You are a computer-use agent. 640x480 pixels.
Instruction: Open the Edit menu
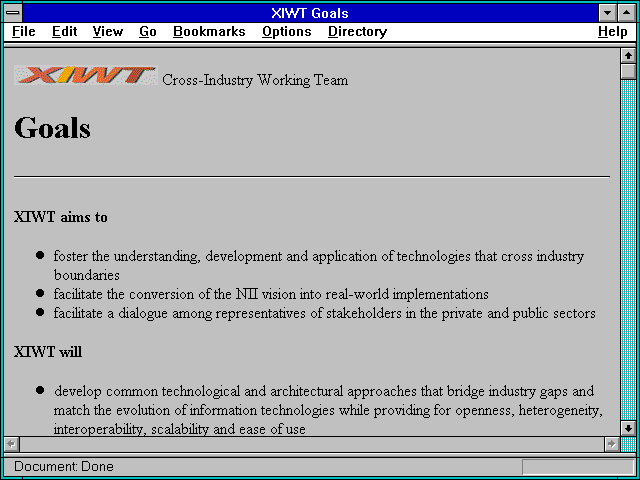pos(64,32)
